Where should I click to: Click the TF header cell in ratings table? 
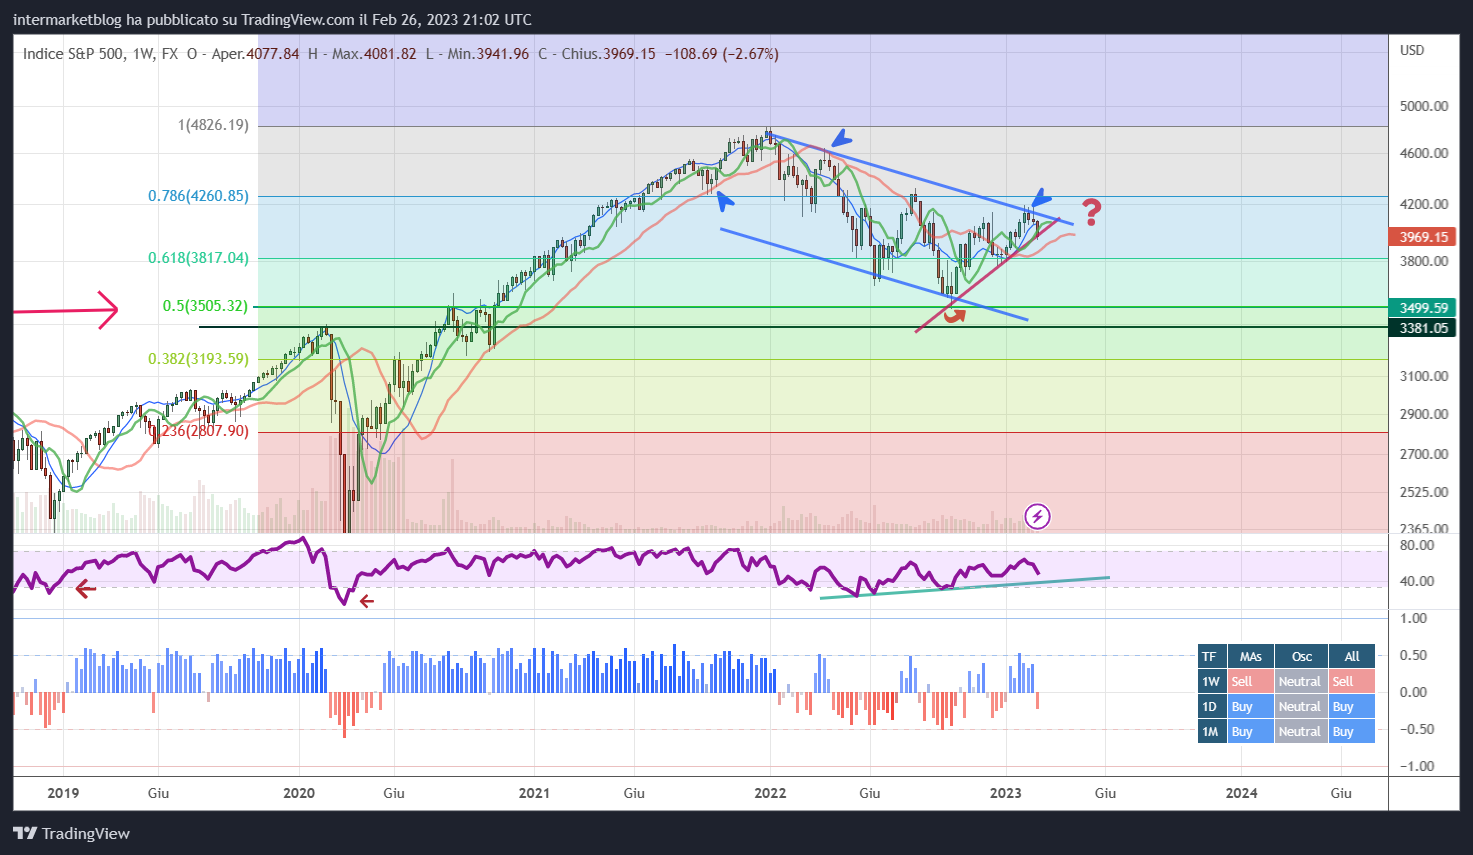[x=1210, y=656]
